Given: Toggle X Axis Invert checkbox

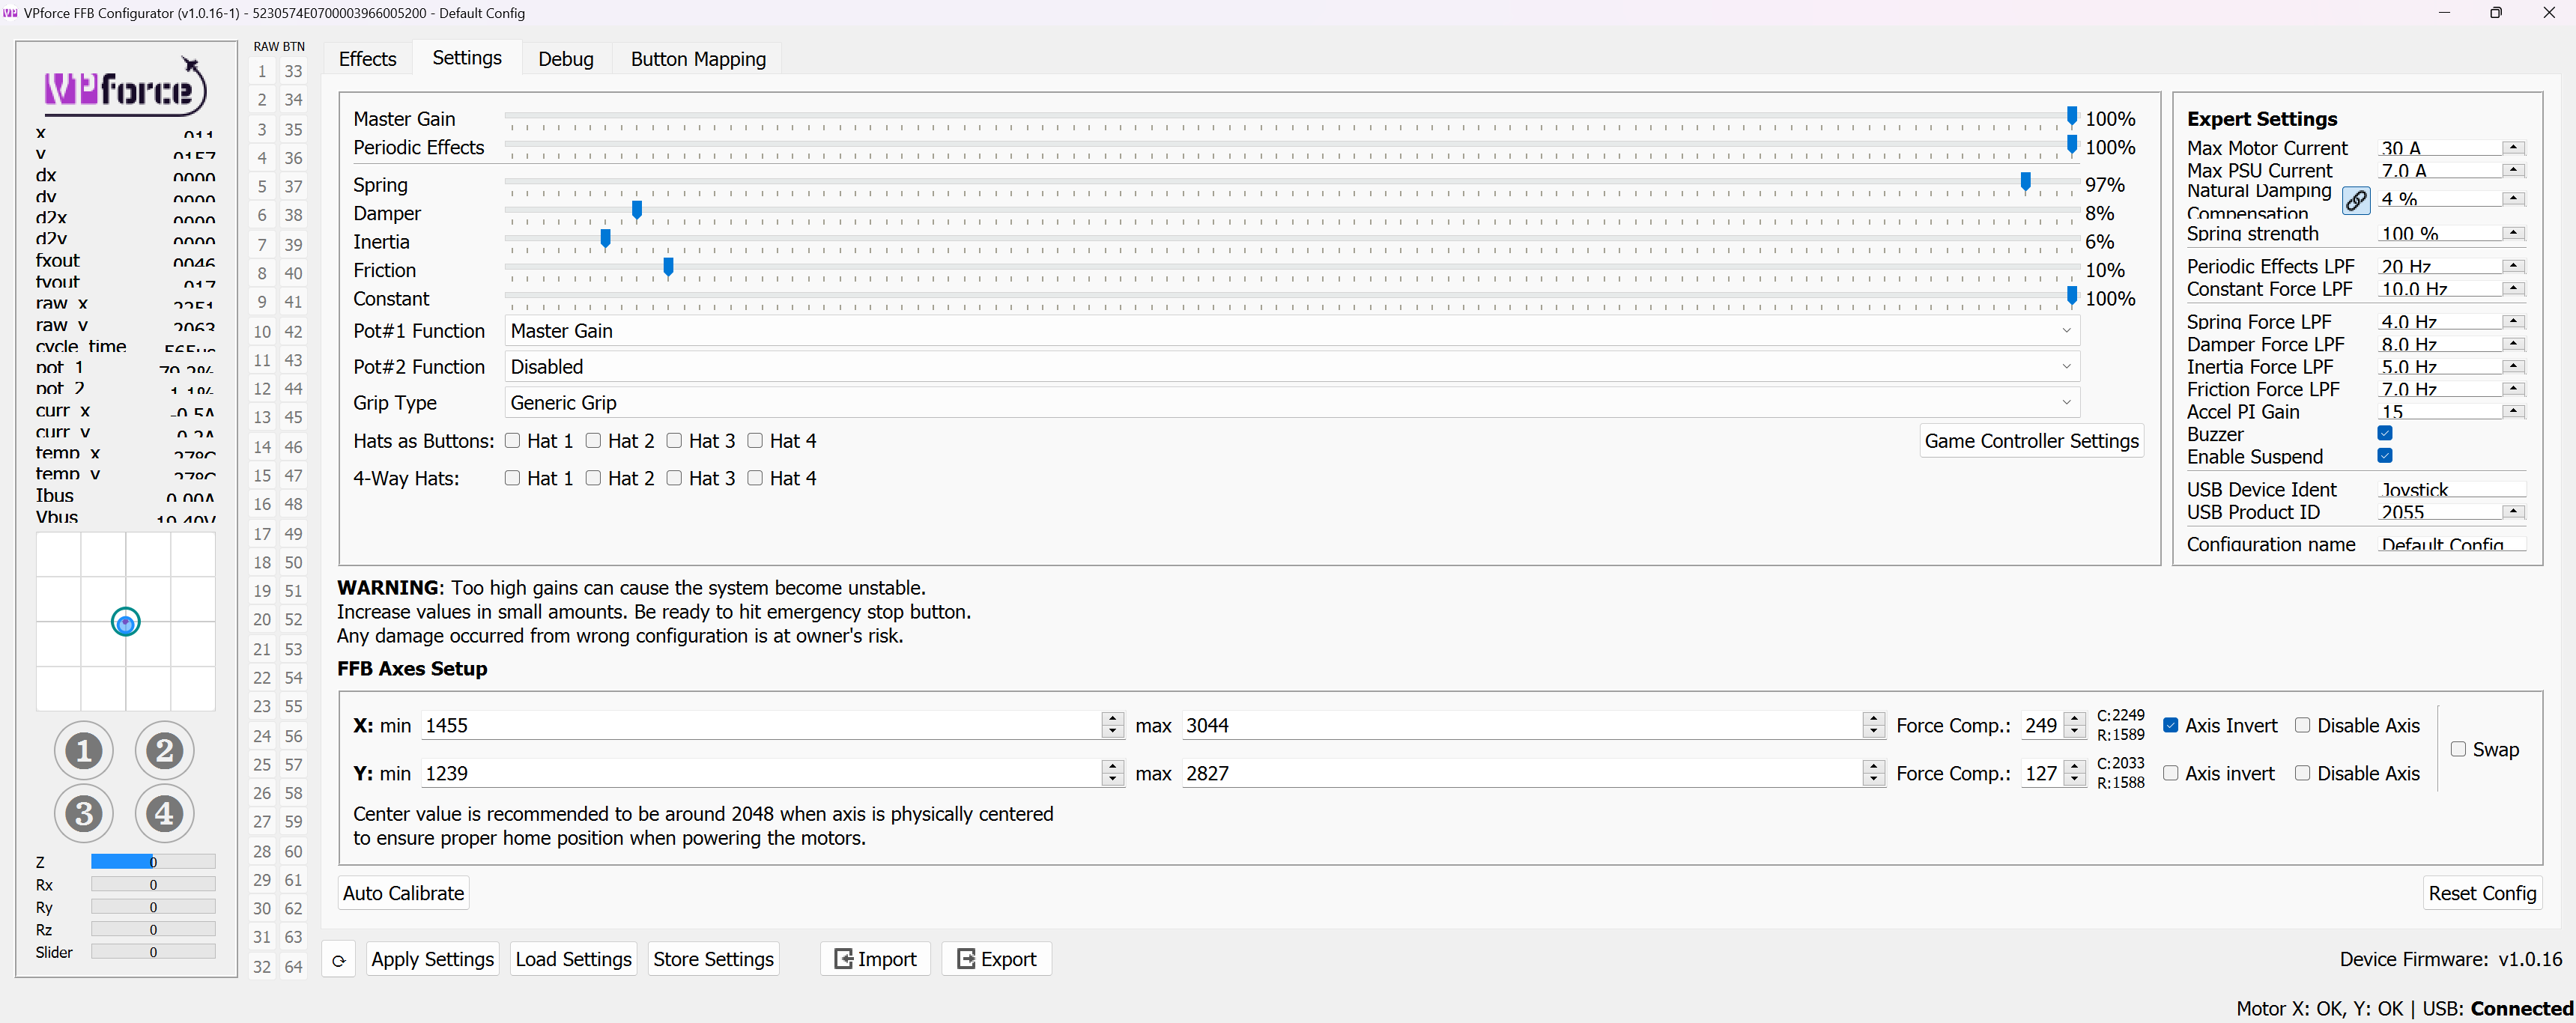Looking at the screenshot, I should pyautogui.click(x=2170, y=725).
